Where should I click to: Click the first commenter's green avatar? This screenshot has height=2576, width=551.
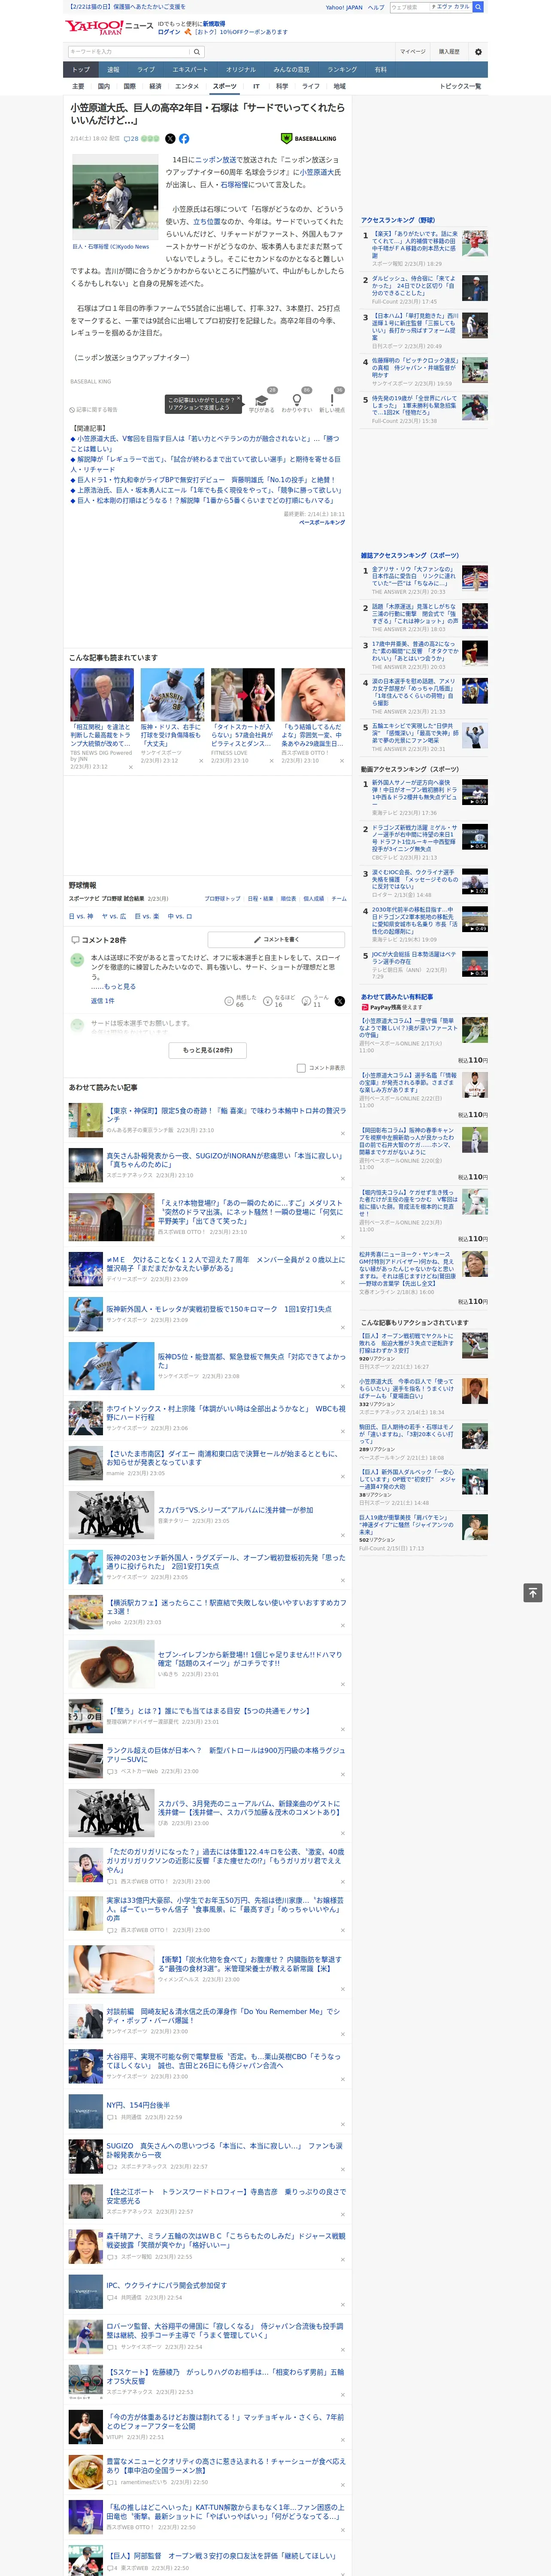click(x=77, y=960)
